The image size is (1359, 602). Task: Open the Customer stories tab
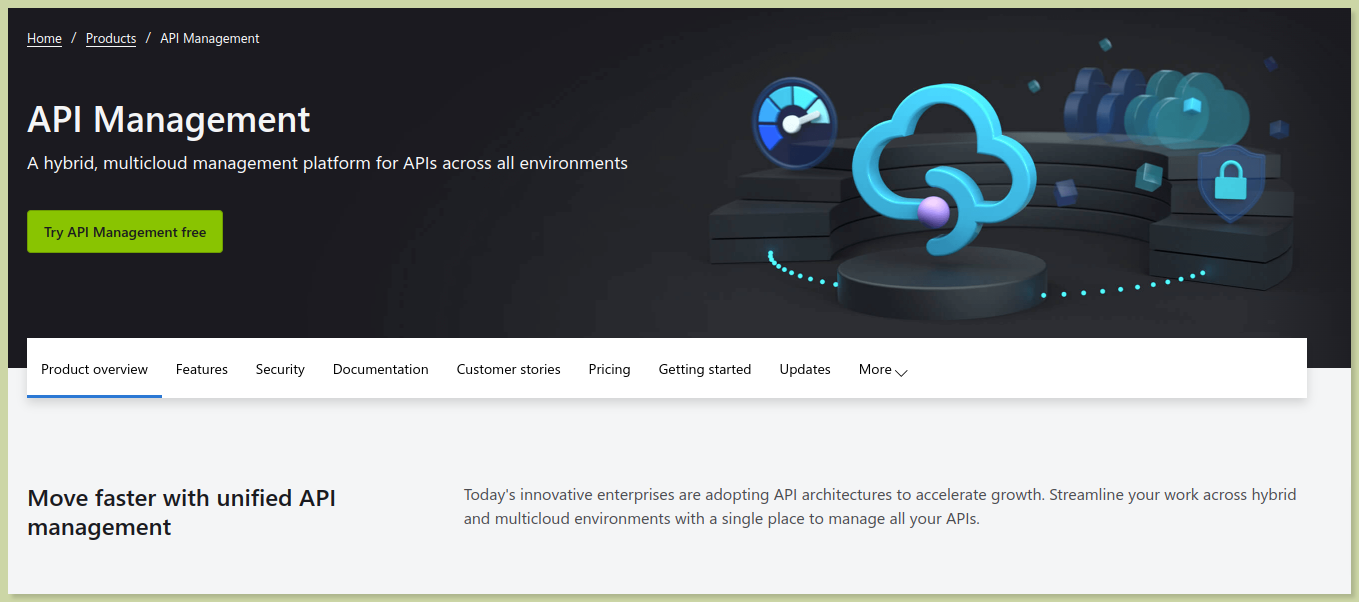(x=509, y=369)
